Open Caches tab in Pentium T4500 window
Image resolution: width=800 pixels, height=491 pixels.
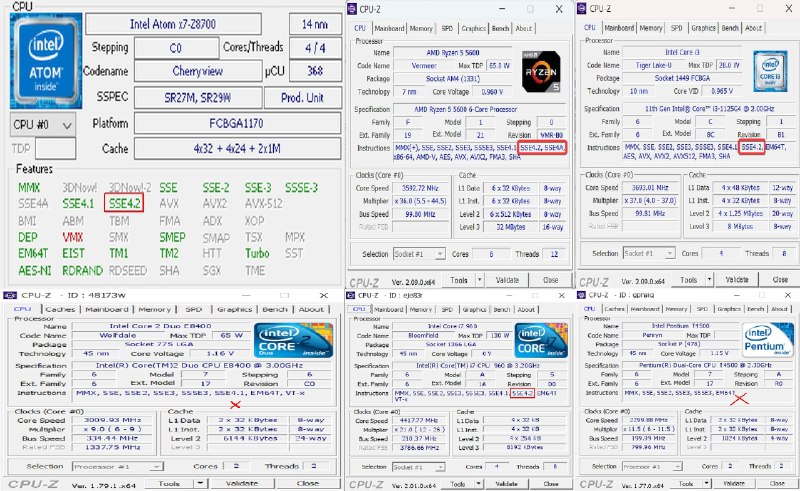coord(614,309)
